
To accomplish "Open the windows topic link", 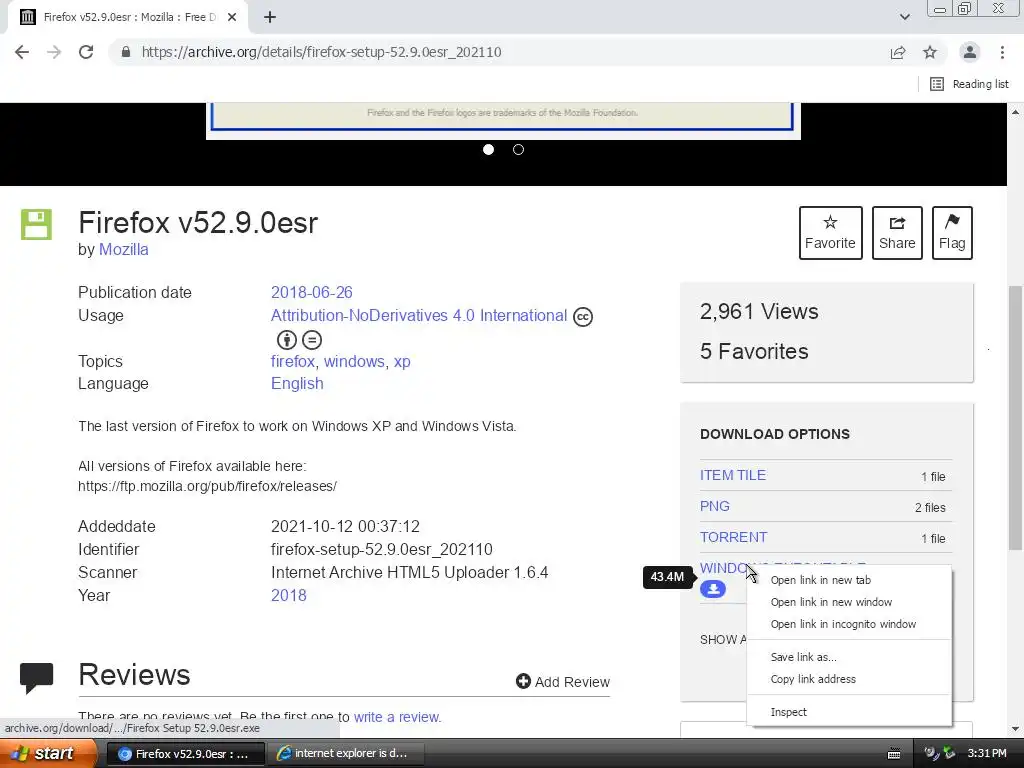I will (354, 361).
